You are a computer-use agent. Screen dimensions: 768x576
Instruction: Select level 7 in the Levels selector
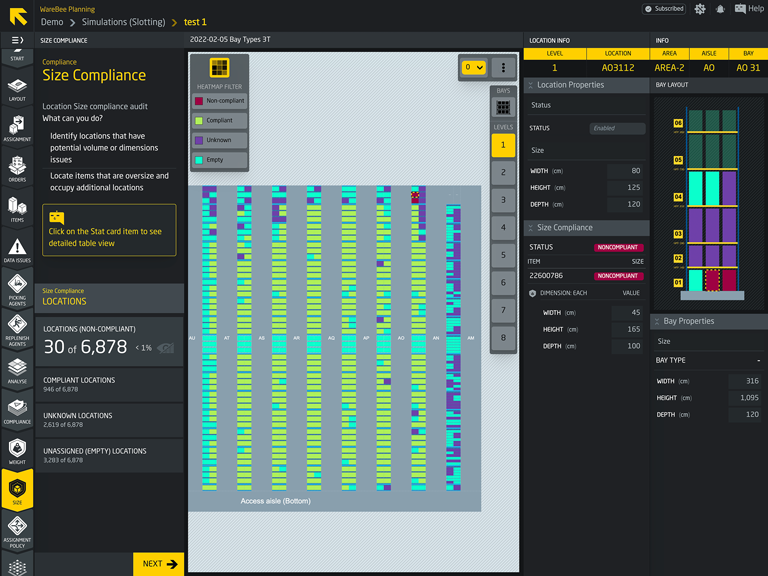pyautogui.click(x=503, y=310)
